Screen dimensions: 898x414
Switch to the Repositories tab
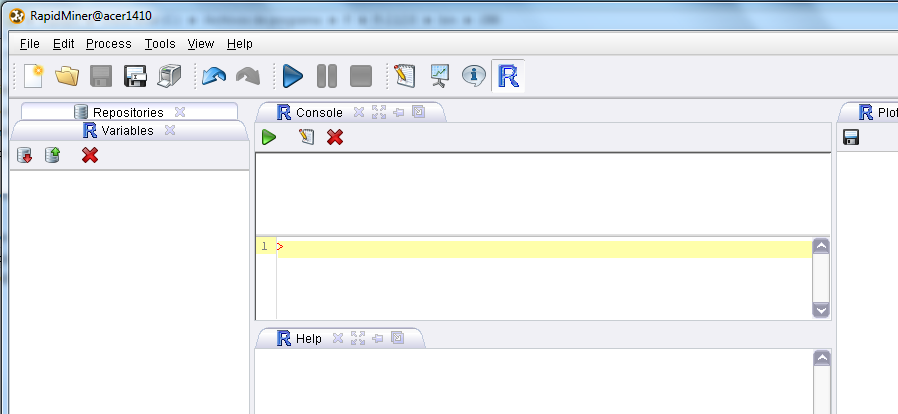click(127, 113)
